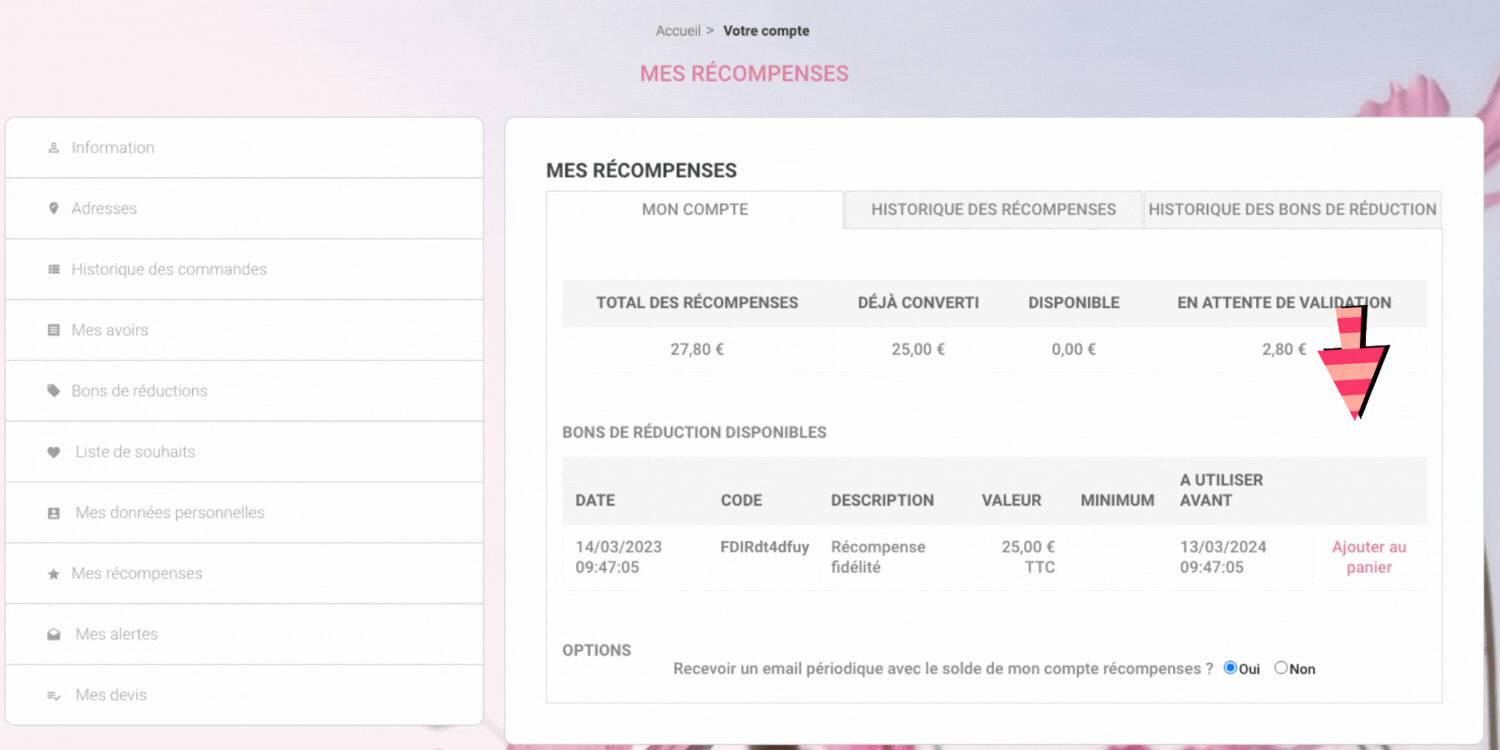This screenshot has height=750, width=1500.
Task: Open Information in the account sidebar
Action: click(244, 148)
